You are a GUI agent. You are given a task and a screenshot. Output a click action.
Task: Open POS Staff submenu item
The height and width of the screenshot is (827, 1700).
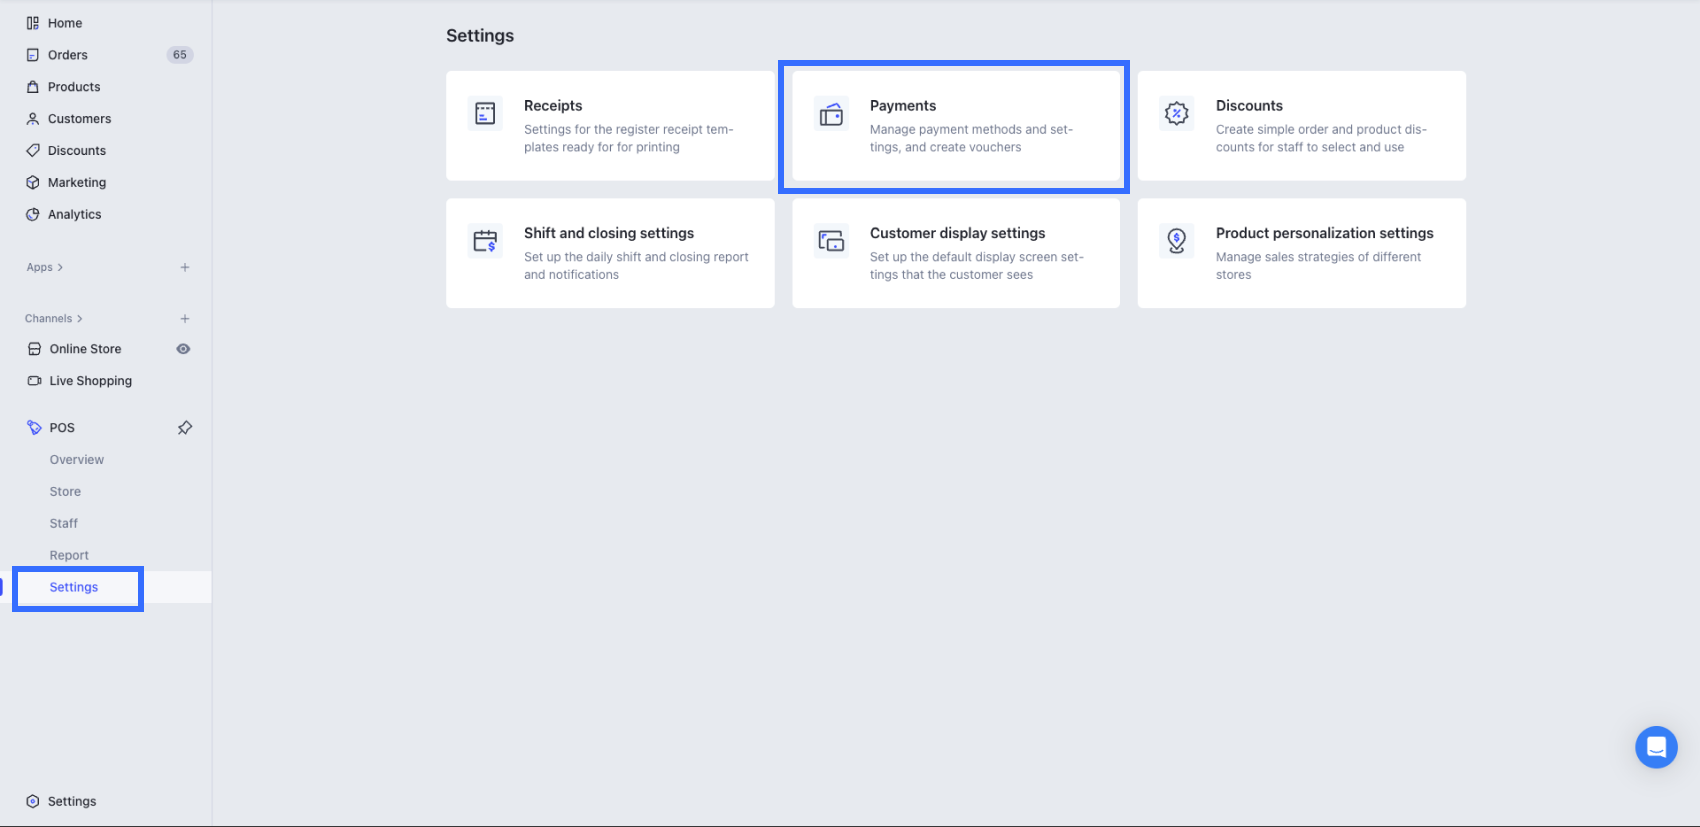pyautogui.click(x=64, y=524)
